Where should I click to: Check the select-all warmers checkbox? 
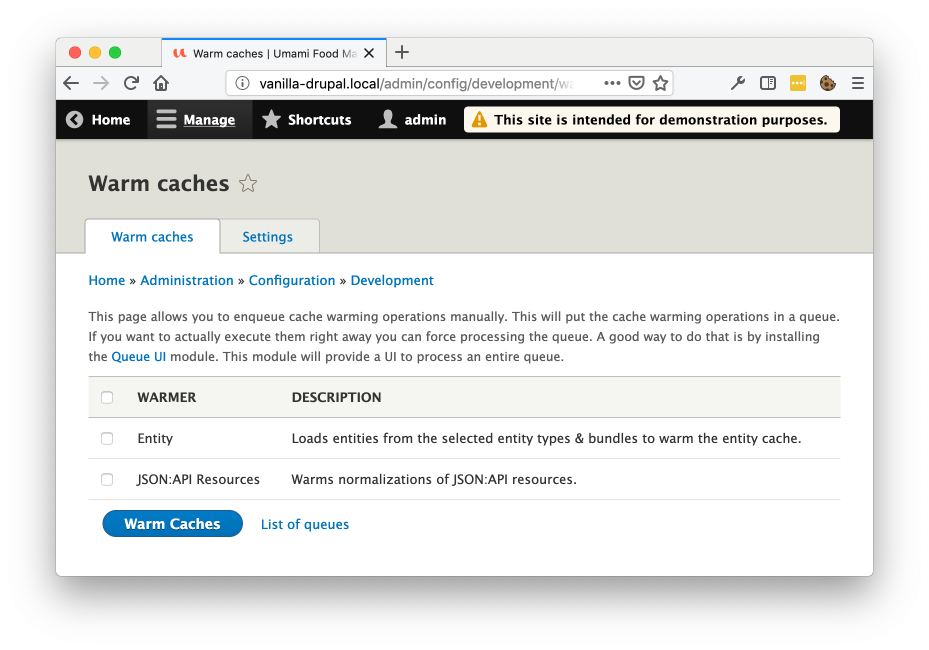(107, 398)
